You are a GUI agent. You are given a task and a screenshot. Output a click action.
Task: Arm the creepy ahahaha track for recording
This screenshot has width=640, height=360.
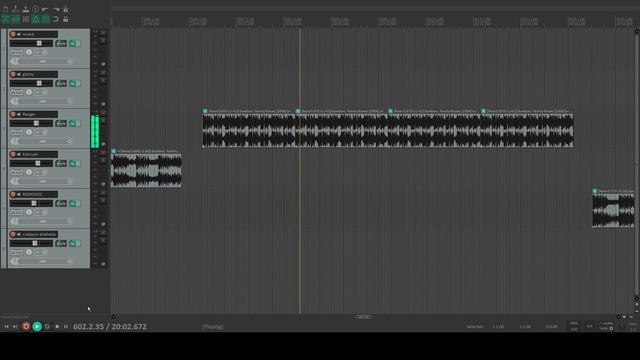tap(13, 234)
